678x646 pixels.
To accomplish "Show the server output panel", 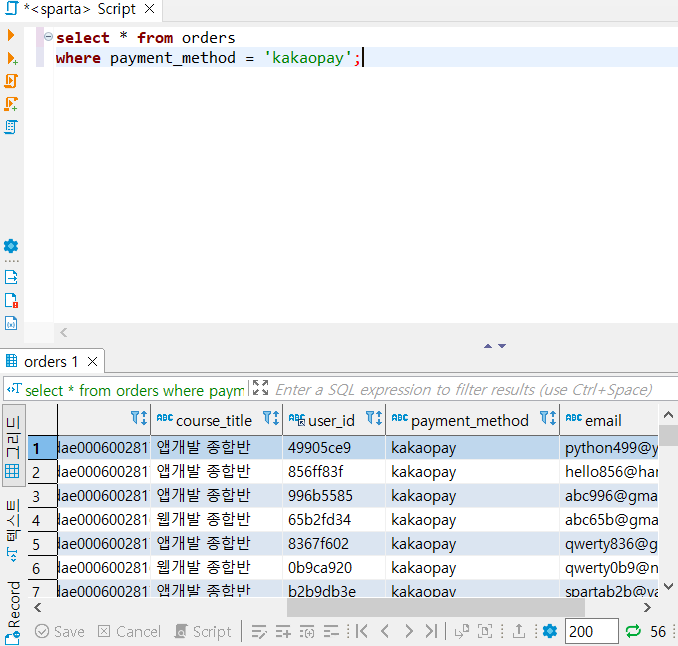I will coord(11,277).
